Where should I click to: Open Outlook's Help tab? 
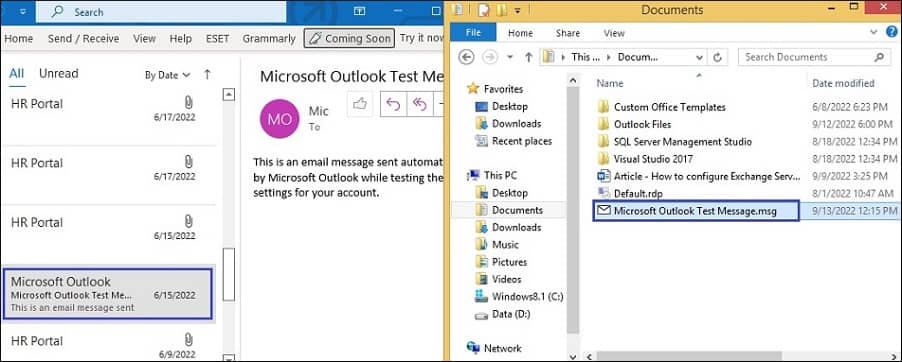coord(181,39)
